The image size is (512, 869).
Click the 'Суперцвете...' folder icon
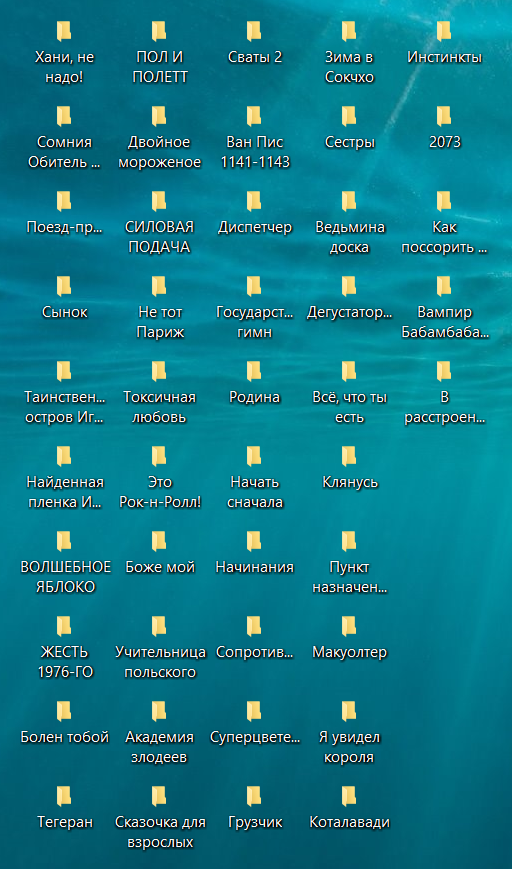[x=254, y=712]
